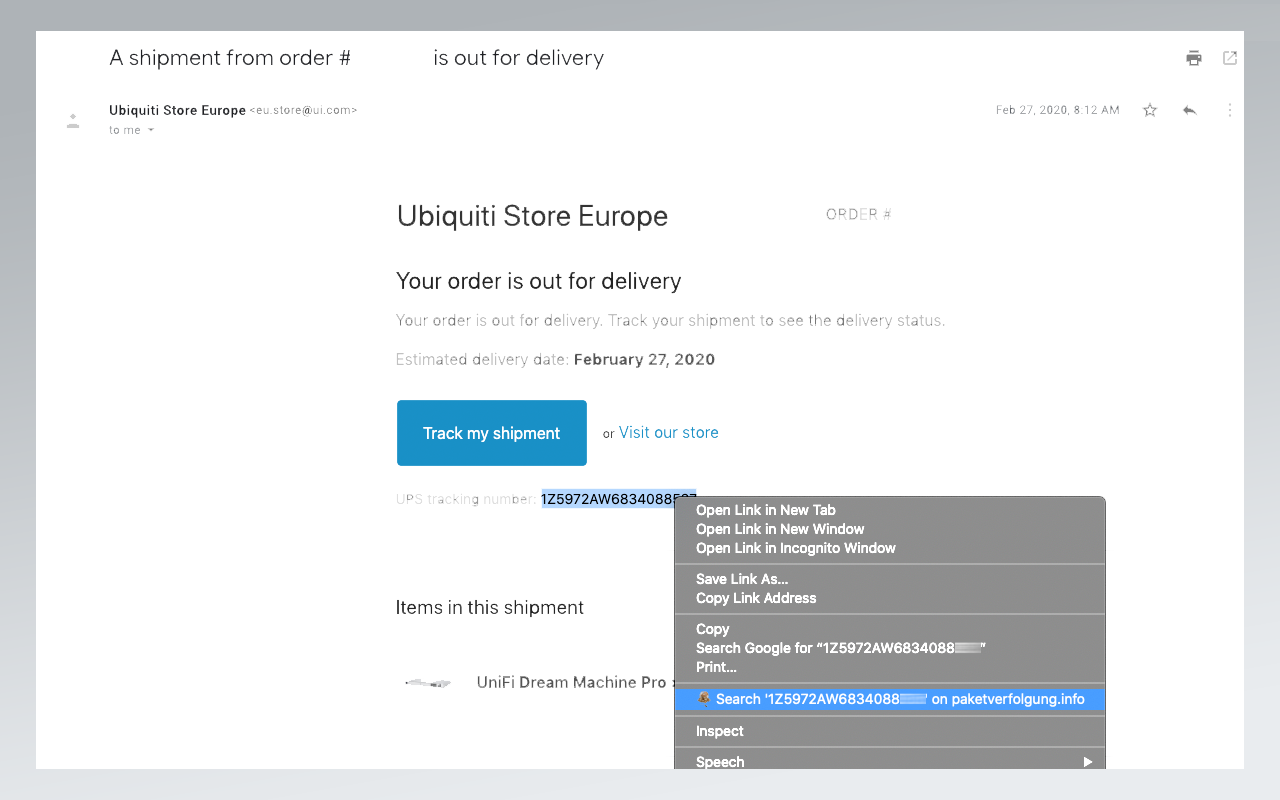This screenshot has width=1280, height=800.
Task: Open the 'Visit our store' link
Action: coord(668,432)
